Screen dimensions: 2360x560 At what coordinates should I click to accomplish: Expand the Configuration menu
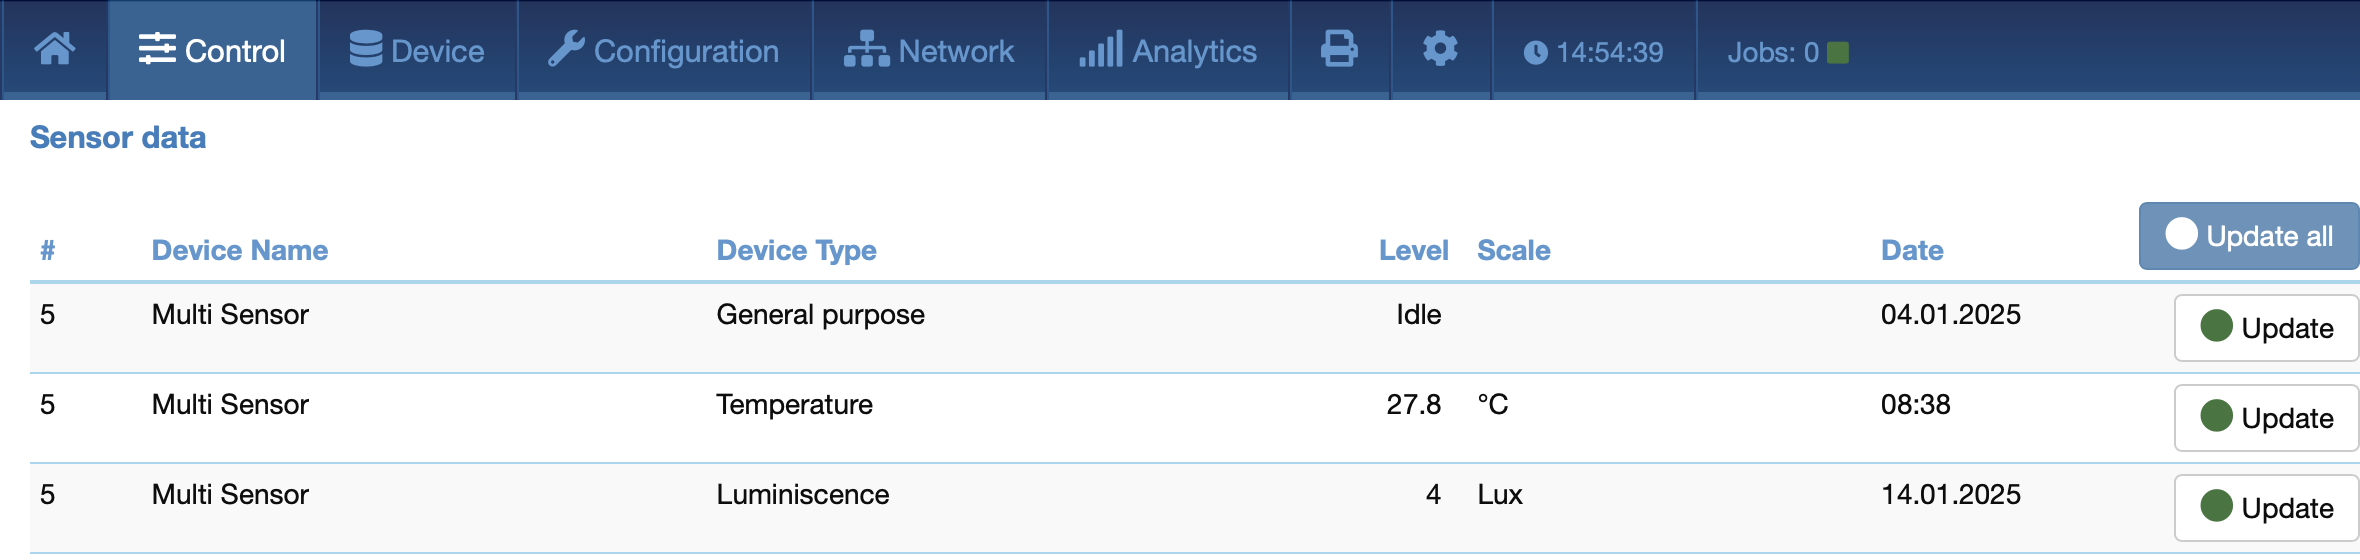pos(664,50)
